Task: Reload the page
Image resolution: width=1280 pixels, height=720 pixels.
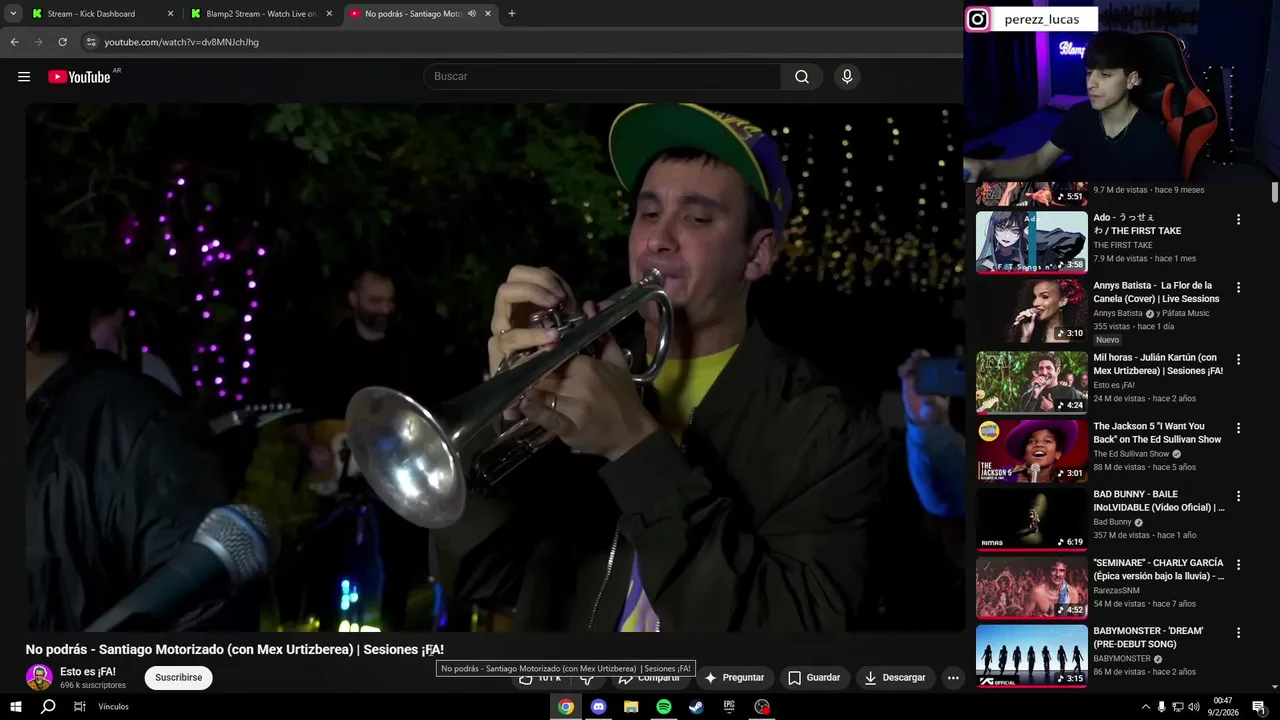Action: [62, 42]
